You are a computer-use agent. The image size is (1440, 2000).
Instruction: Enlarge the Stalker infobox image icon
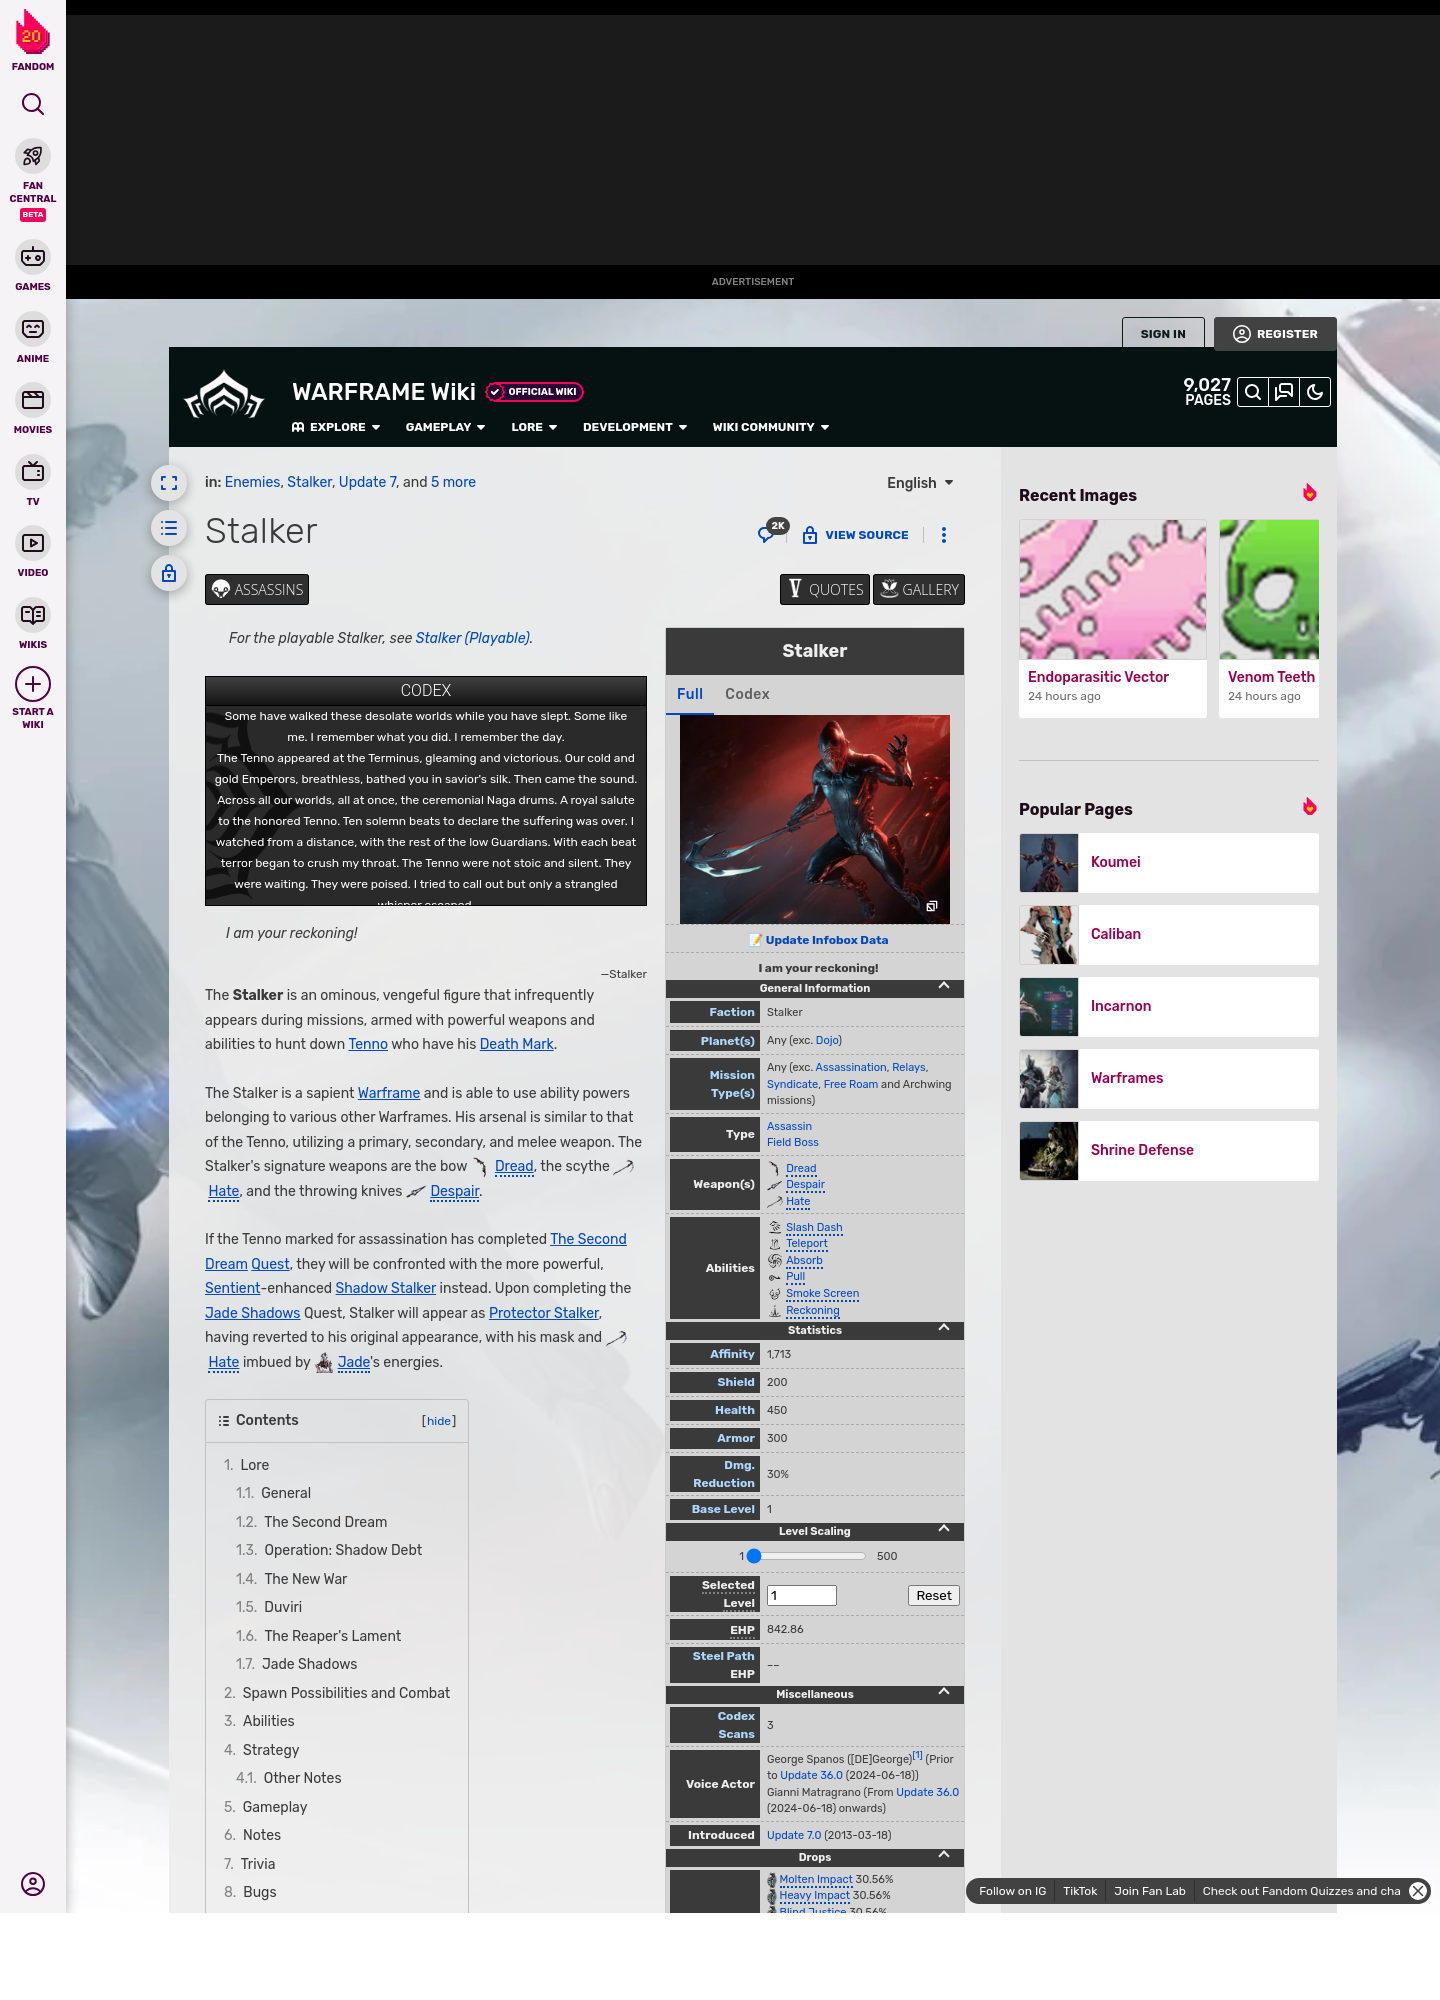tap(931, 906)
